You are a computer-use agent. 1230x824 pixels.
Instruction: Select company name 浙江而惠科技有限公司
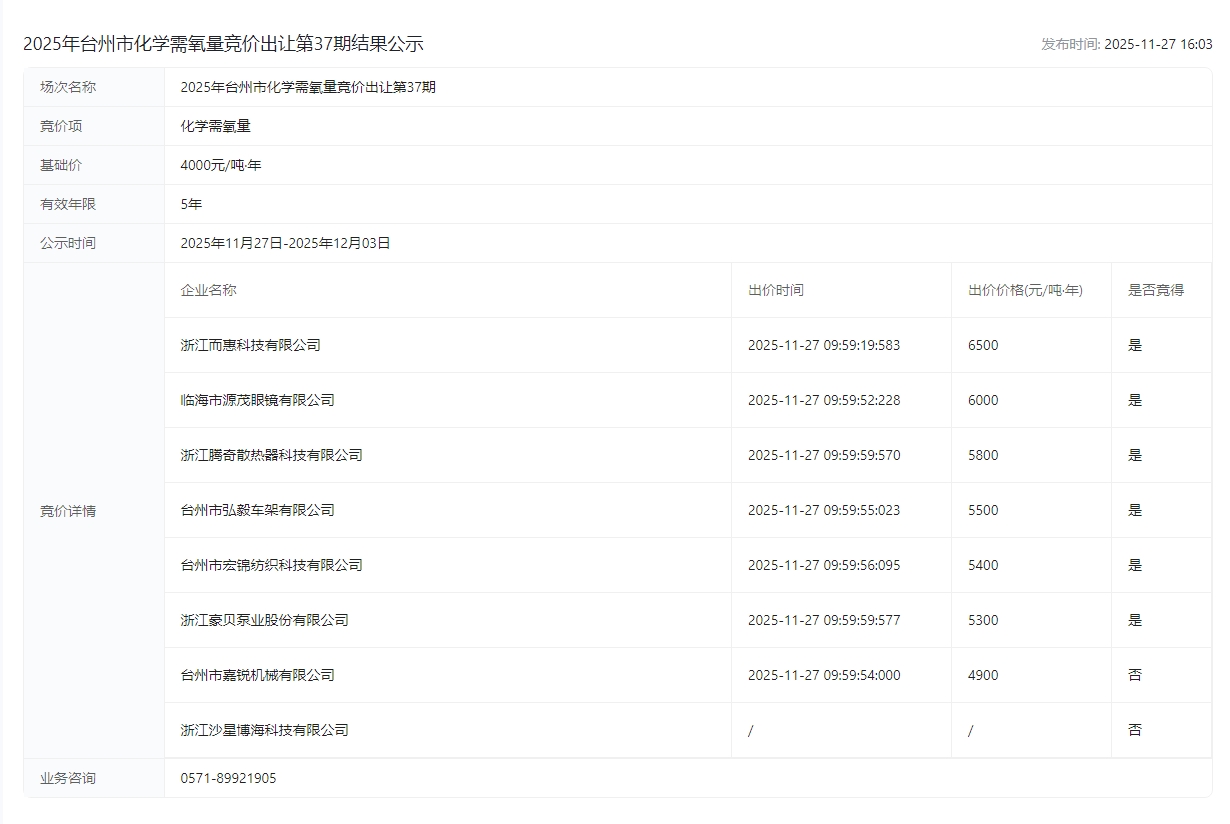[250, 345]
